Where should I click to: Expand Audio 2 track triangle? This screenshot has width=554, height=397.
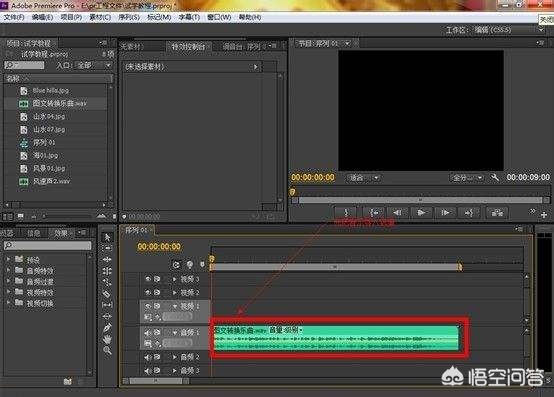point(175,357)
